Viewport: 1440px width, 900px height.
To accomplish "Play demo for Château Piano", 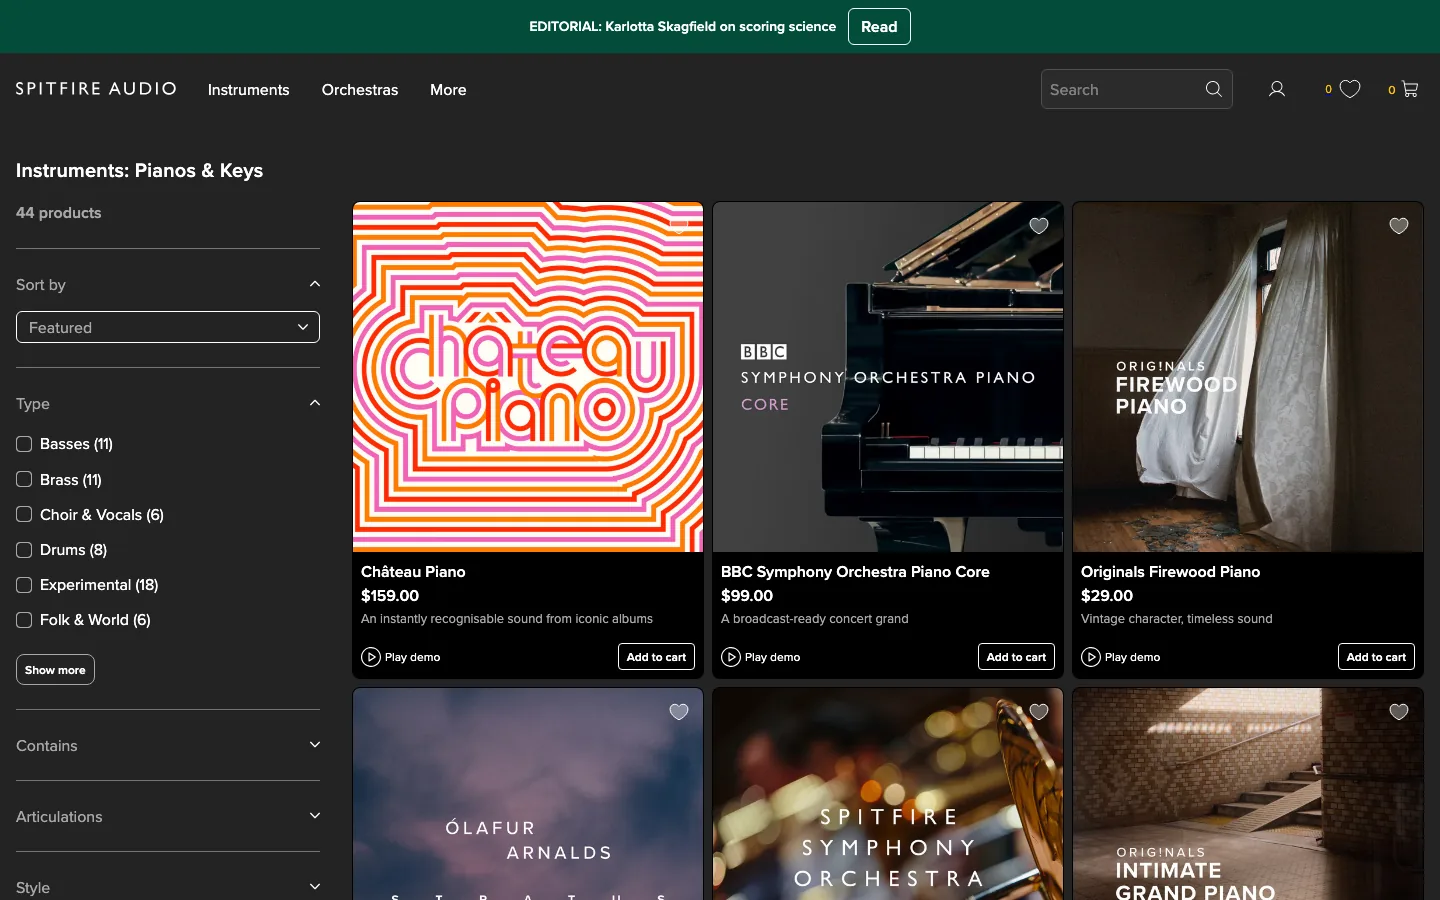I will pos(401,657).
